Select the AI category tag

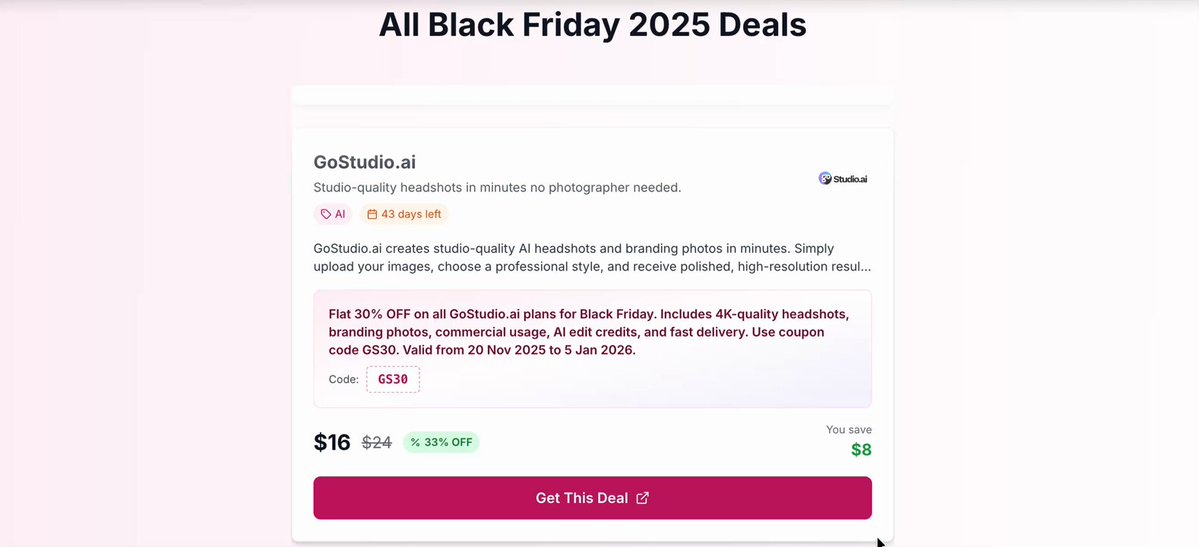click(333, 214)
